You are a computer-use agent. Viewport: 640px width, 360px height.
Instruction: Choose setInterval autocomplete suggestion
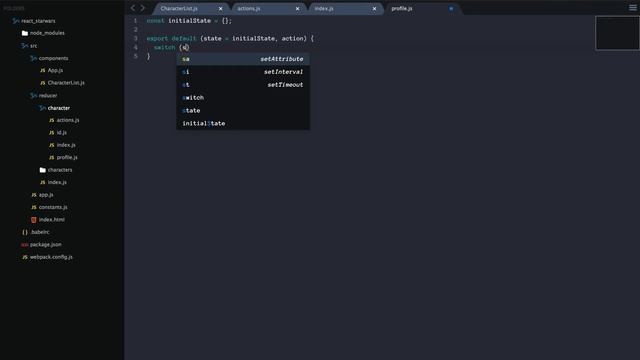click(x=243, y=72)
